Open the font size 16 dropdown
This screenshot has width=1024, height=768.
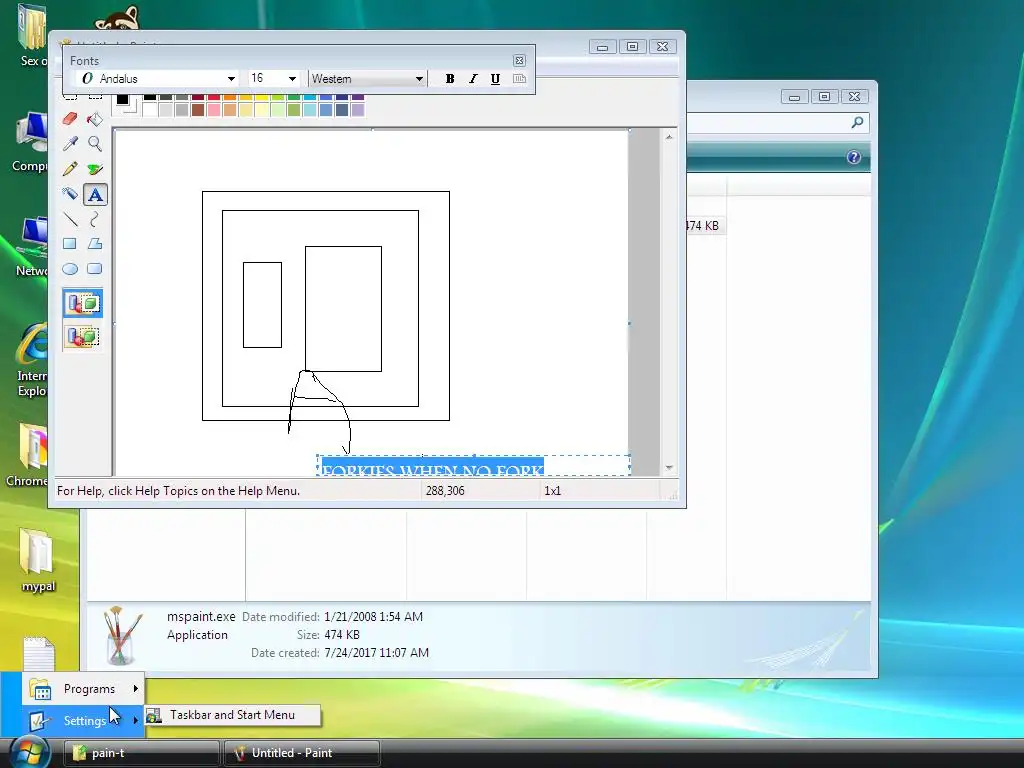click(293, 79)
